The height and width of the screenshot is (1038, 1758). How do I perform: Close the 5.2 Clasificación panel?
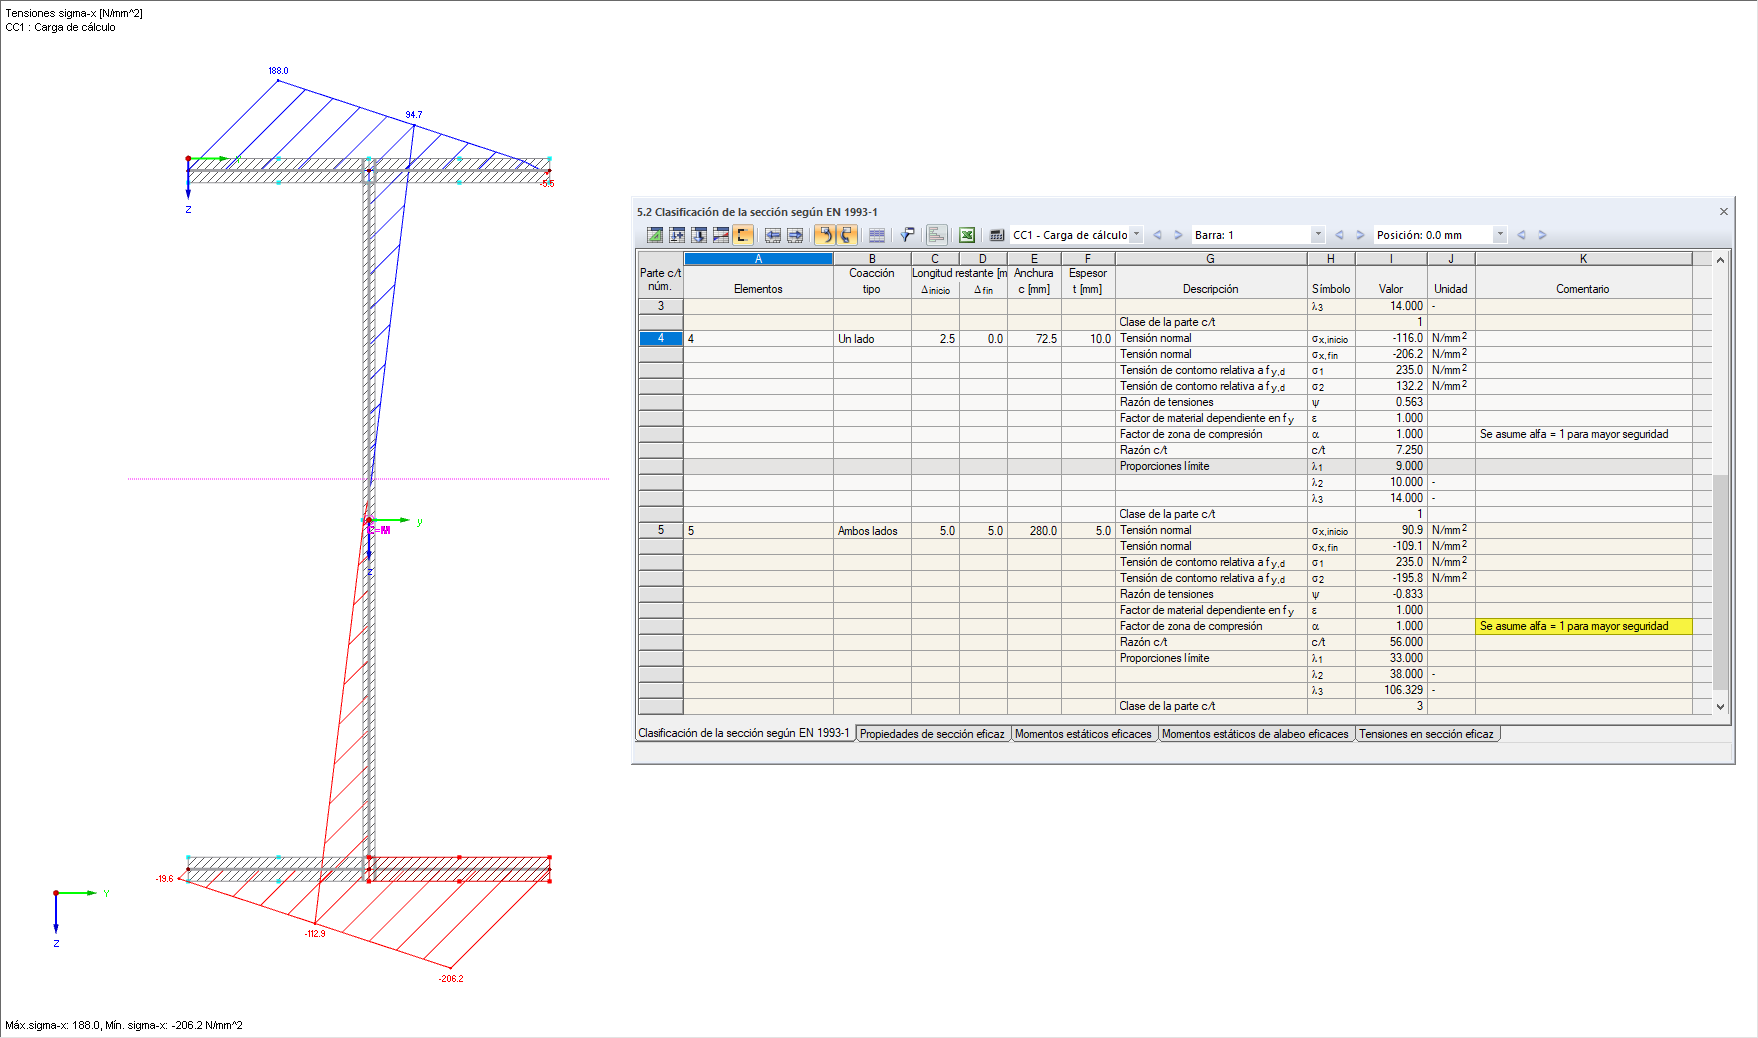[x=1724, y=212]
